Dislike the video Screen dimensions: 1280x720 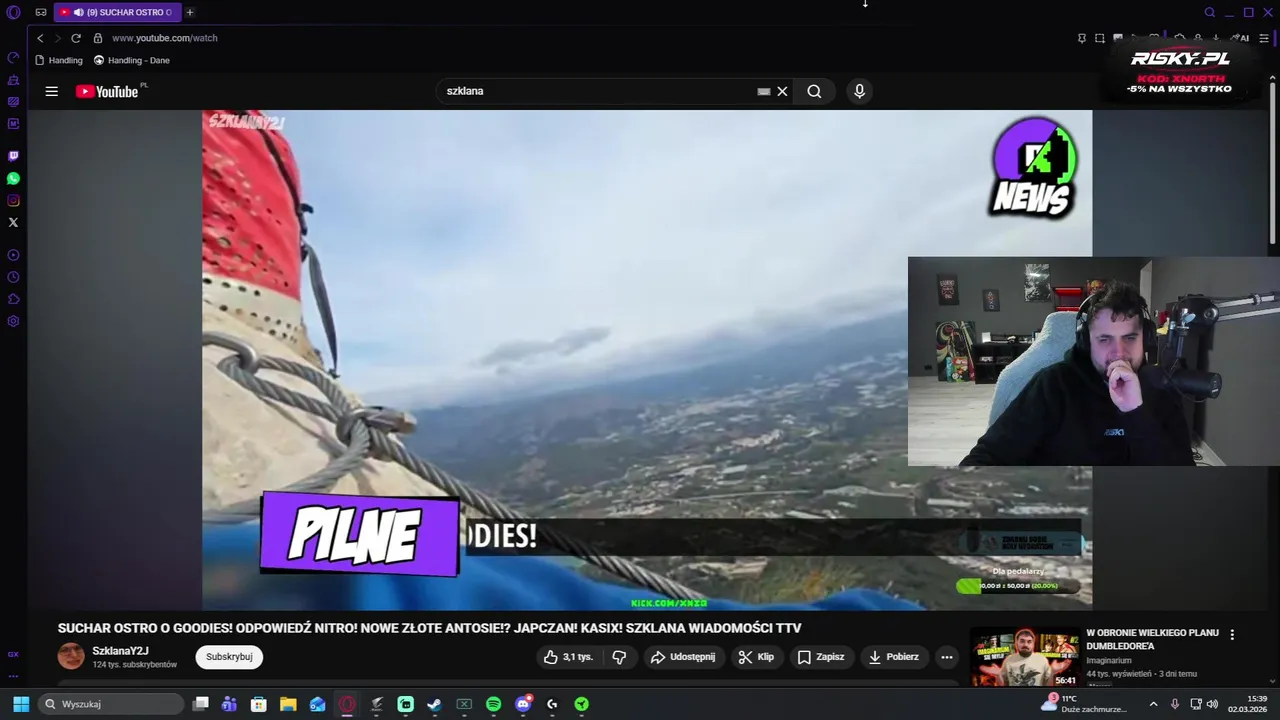[619, 657]
